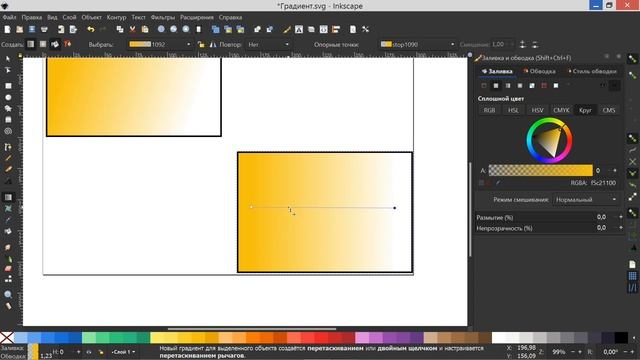Pick the 3D box tool

8,120
